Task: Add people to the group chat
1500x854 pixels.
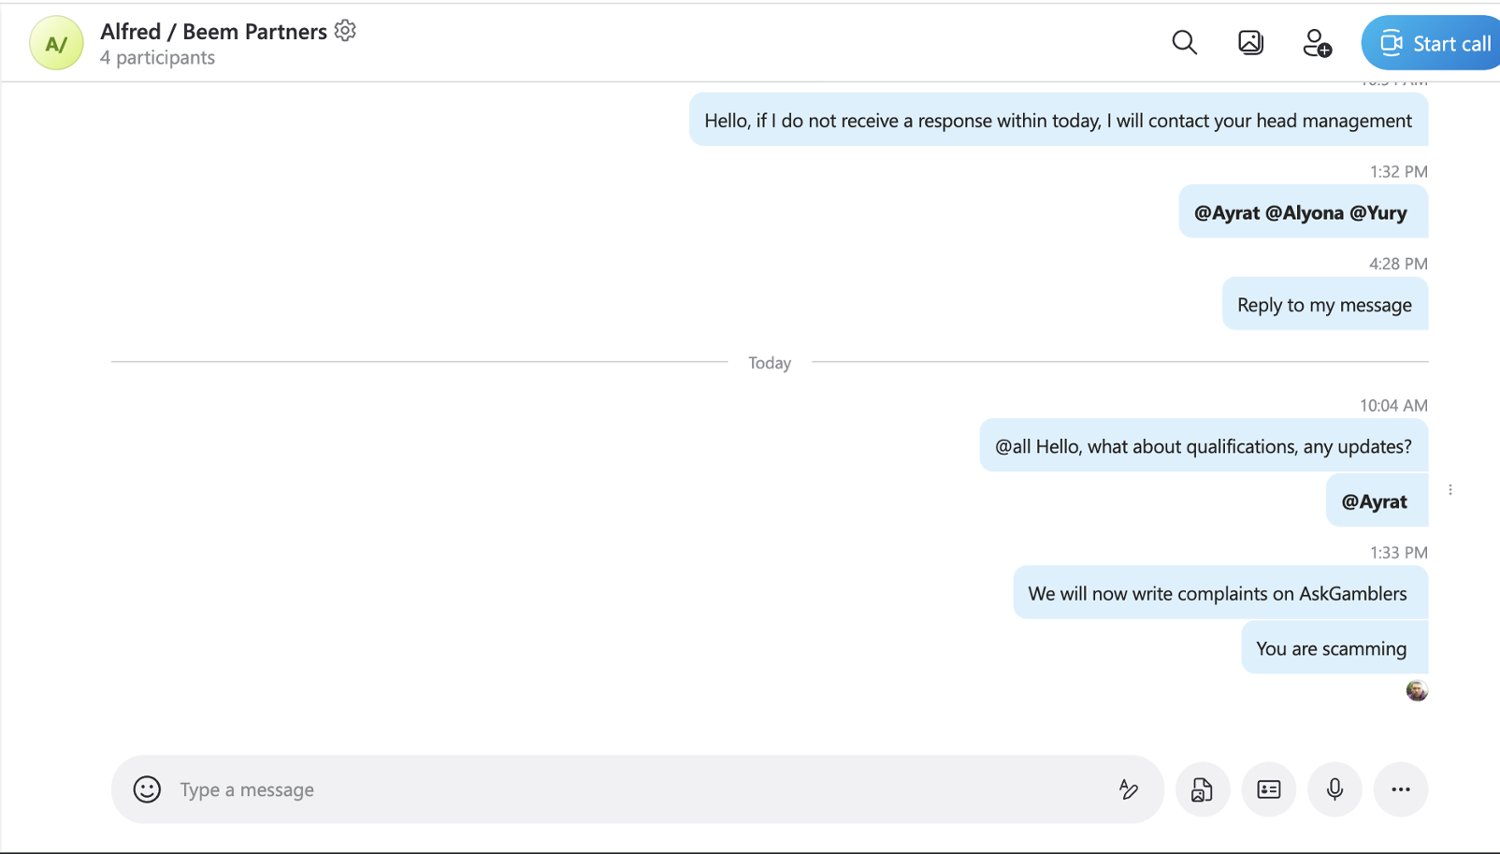Action: point(1316,43)
